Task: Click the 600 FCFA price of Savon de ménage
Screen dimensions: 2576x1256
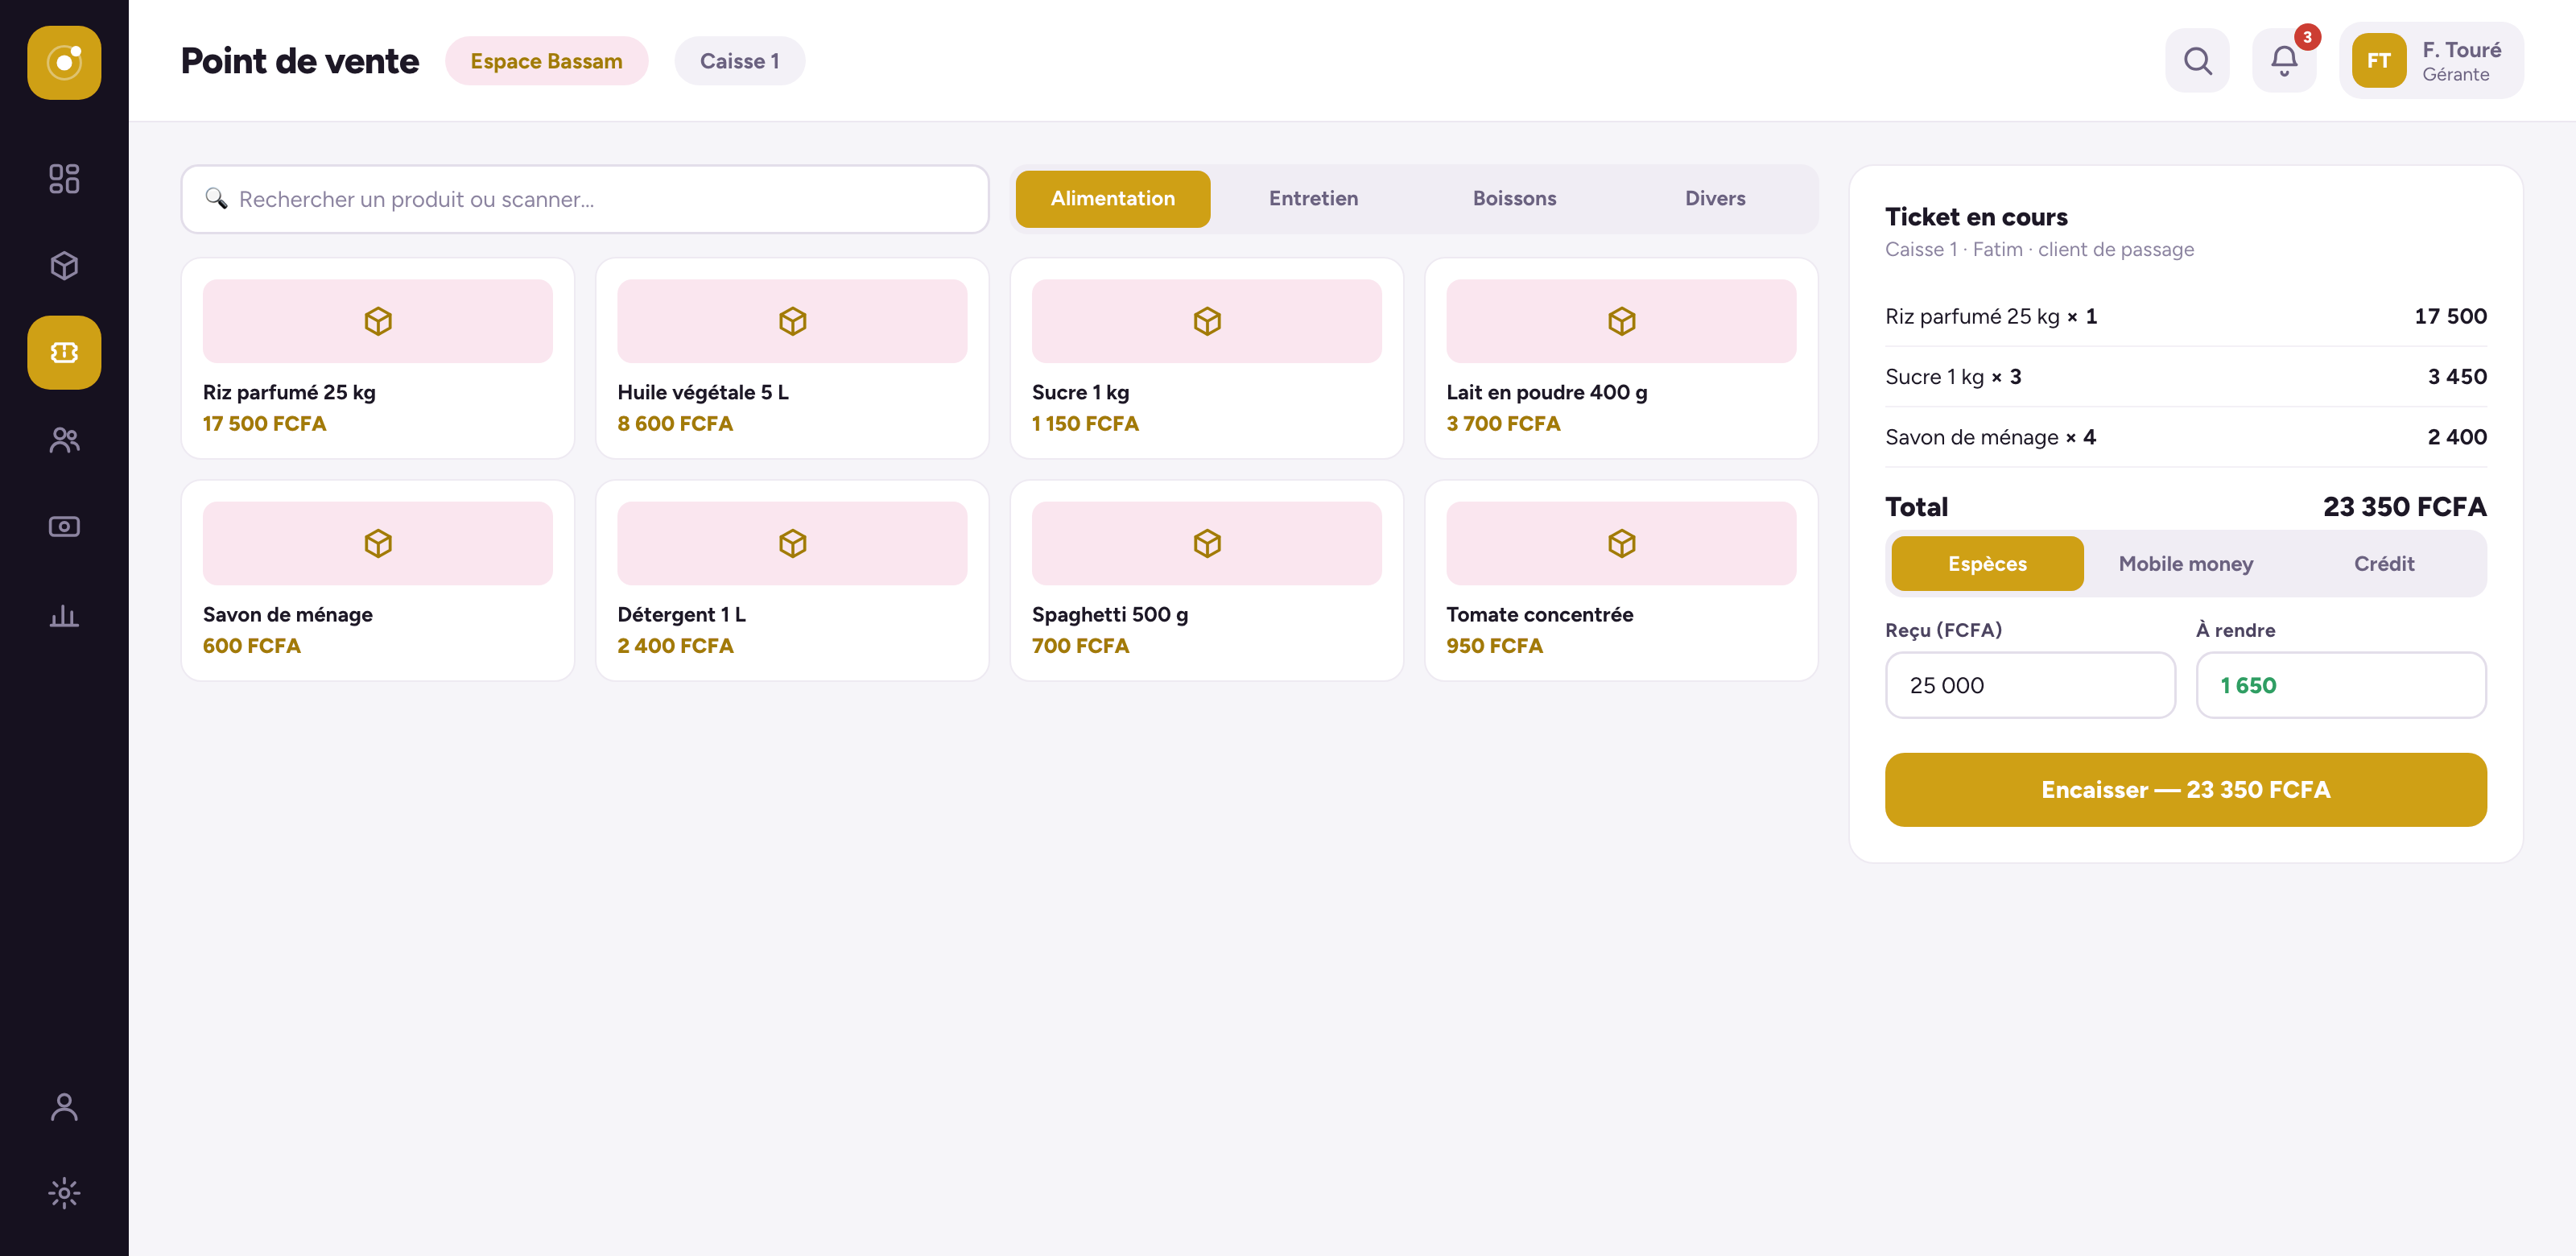Action: click(252, 646)
